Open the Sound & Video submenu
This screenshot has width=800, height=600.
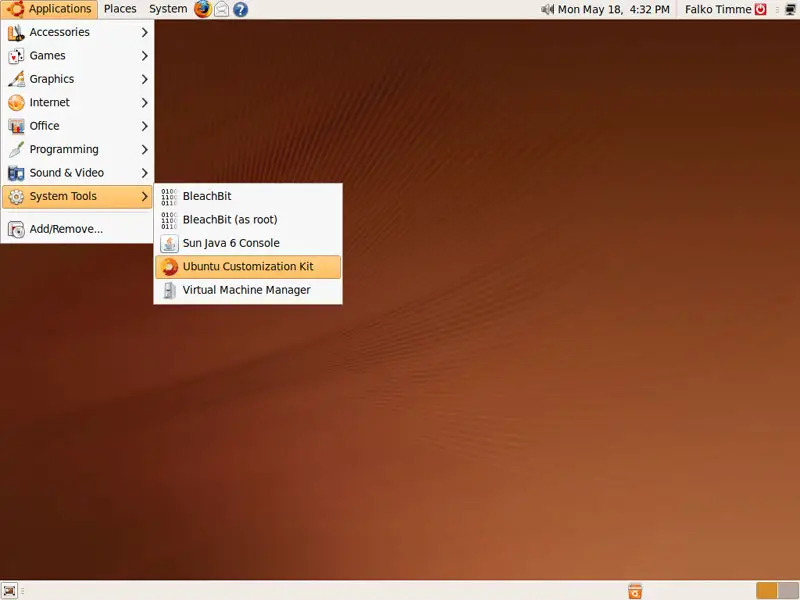pos(78,173)
